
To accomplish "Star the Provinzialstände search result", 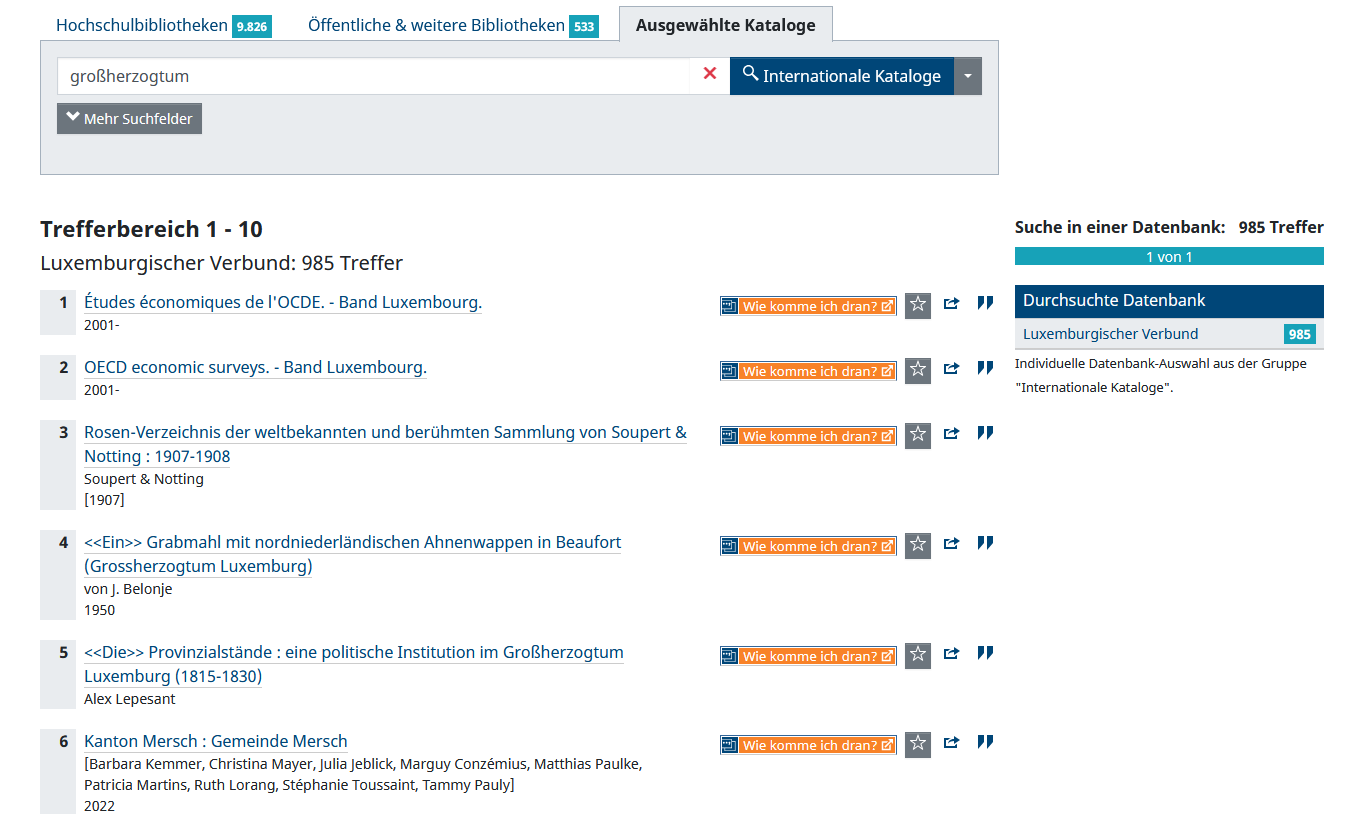I will click(x=917, y=655).
